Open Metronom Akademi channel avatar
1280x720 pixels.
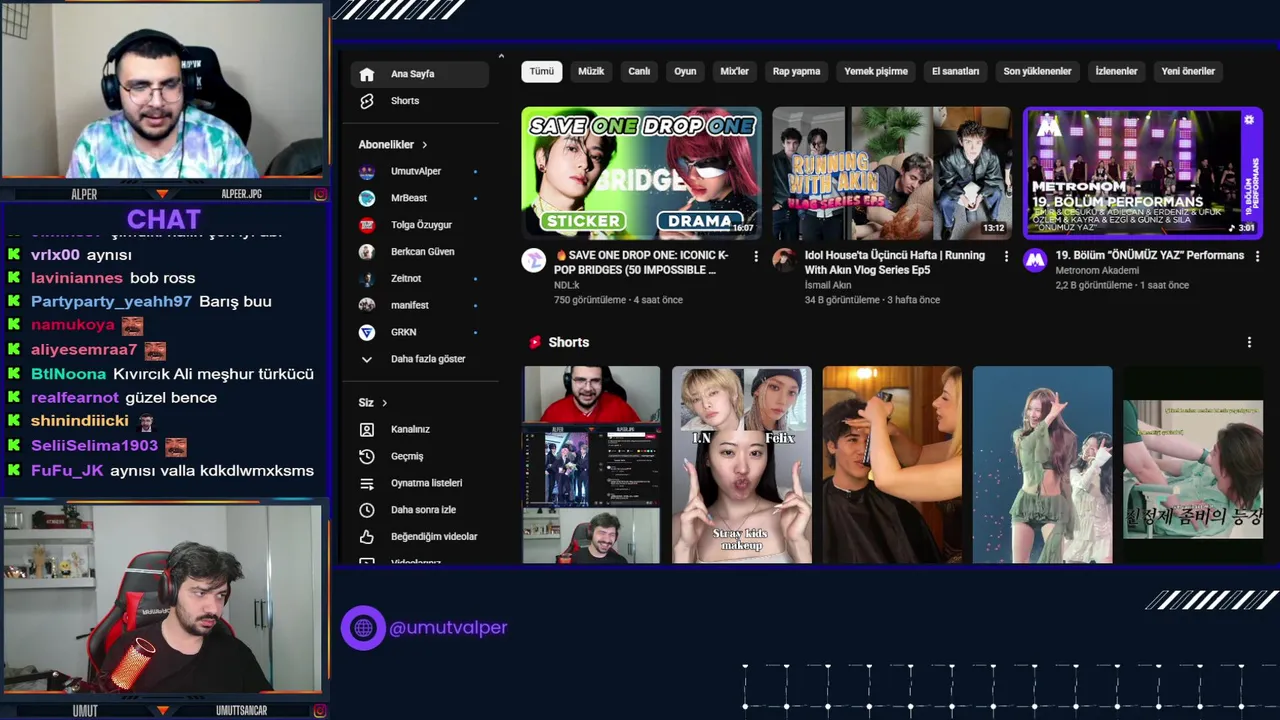point(1035,261)
